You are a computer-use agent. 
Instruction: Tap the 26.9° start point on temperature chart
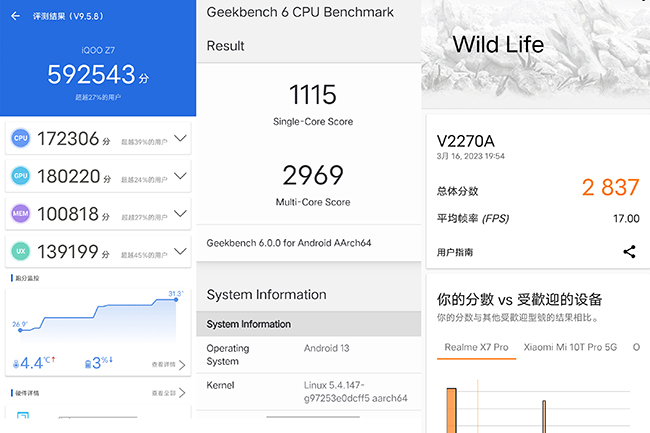tap(20, 330)
